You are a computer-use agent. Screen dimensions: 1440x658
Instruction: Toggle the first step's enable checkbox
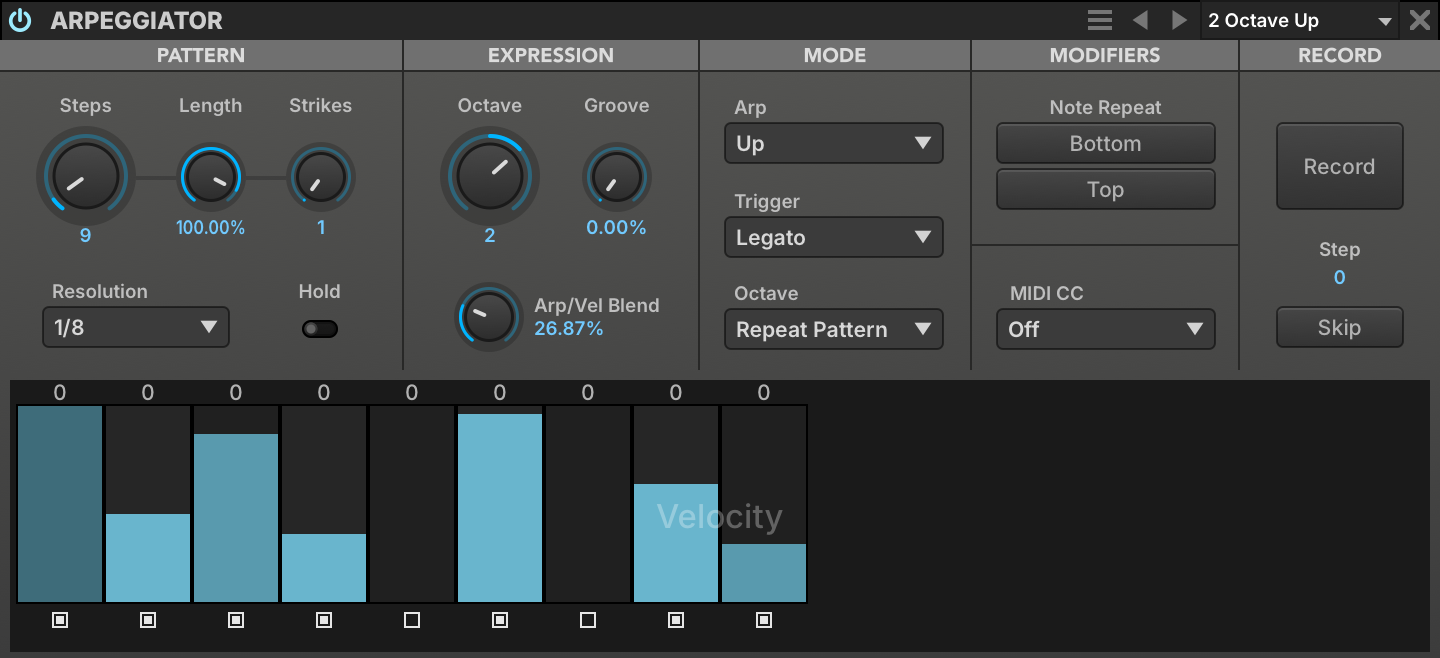pos(60,620)
